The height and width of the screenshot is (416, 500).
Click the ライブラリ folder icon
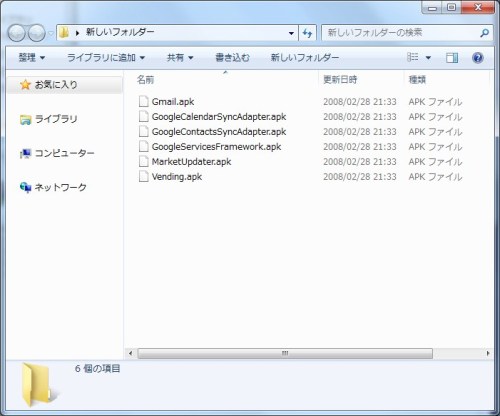[x=25, y=119]
